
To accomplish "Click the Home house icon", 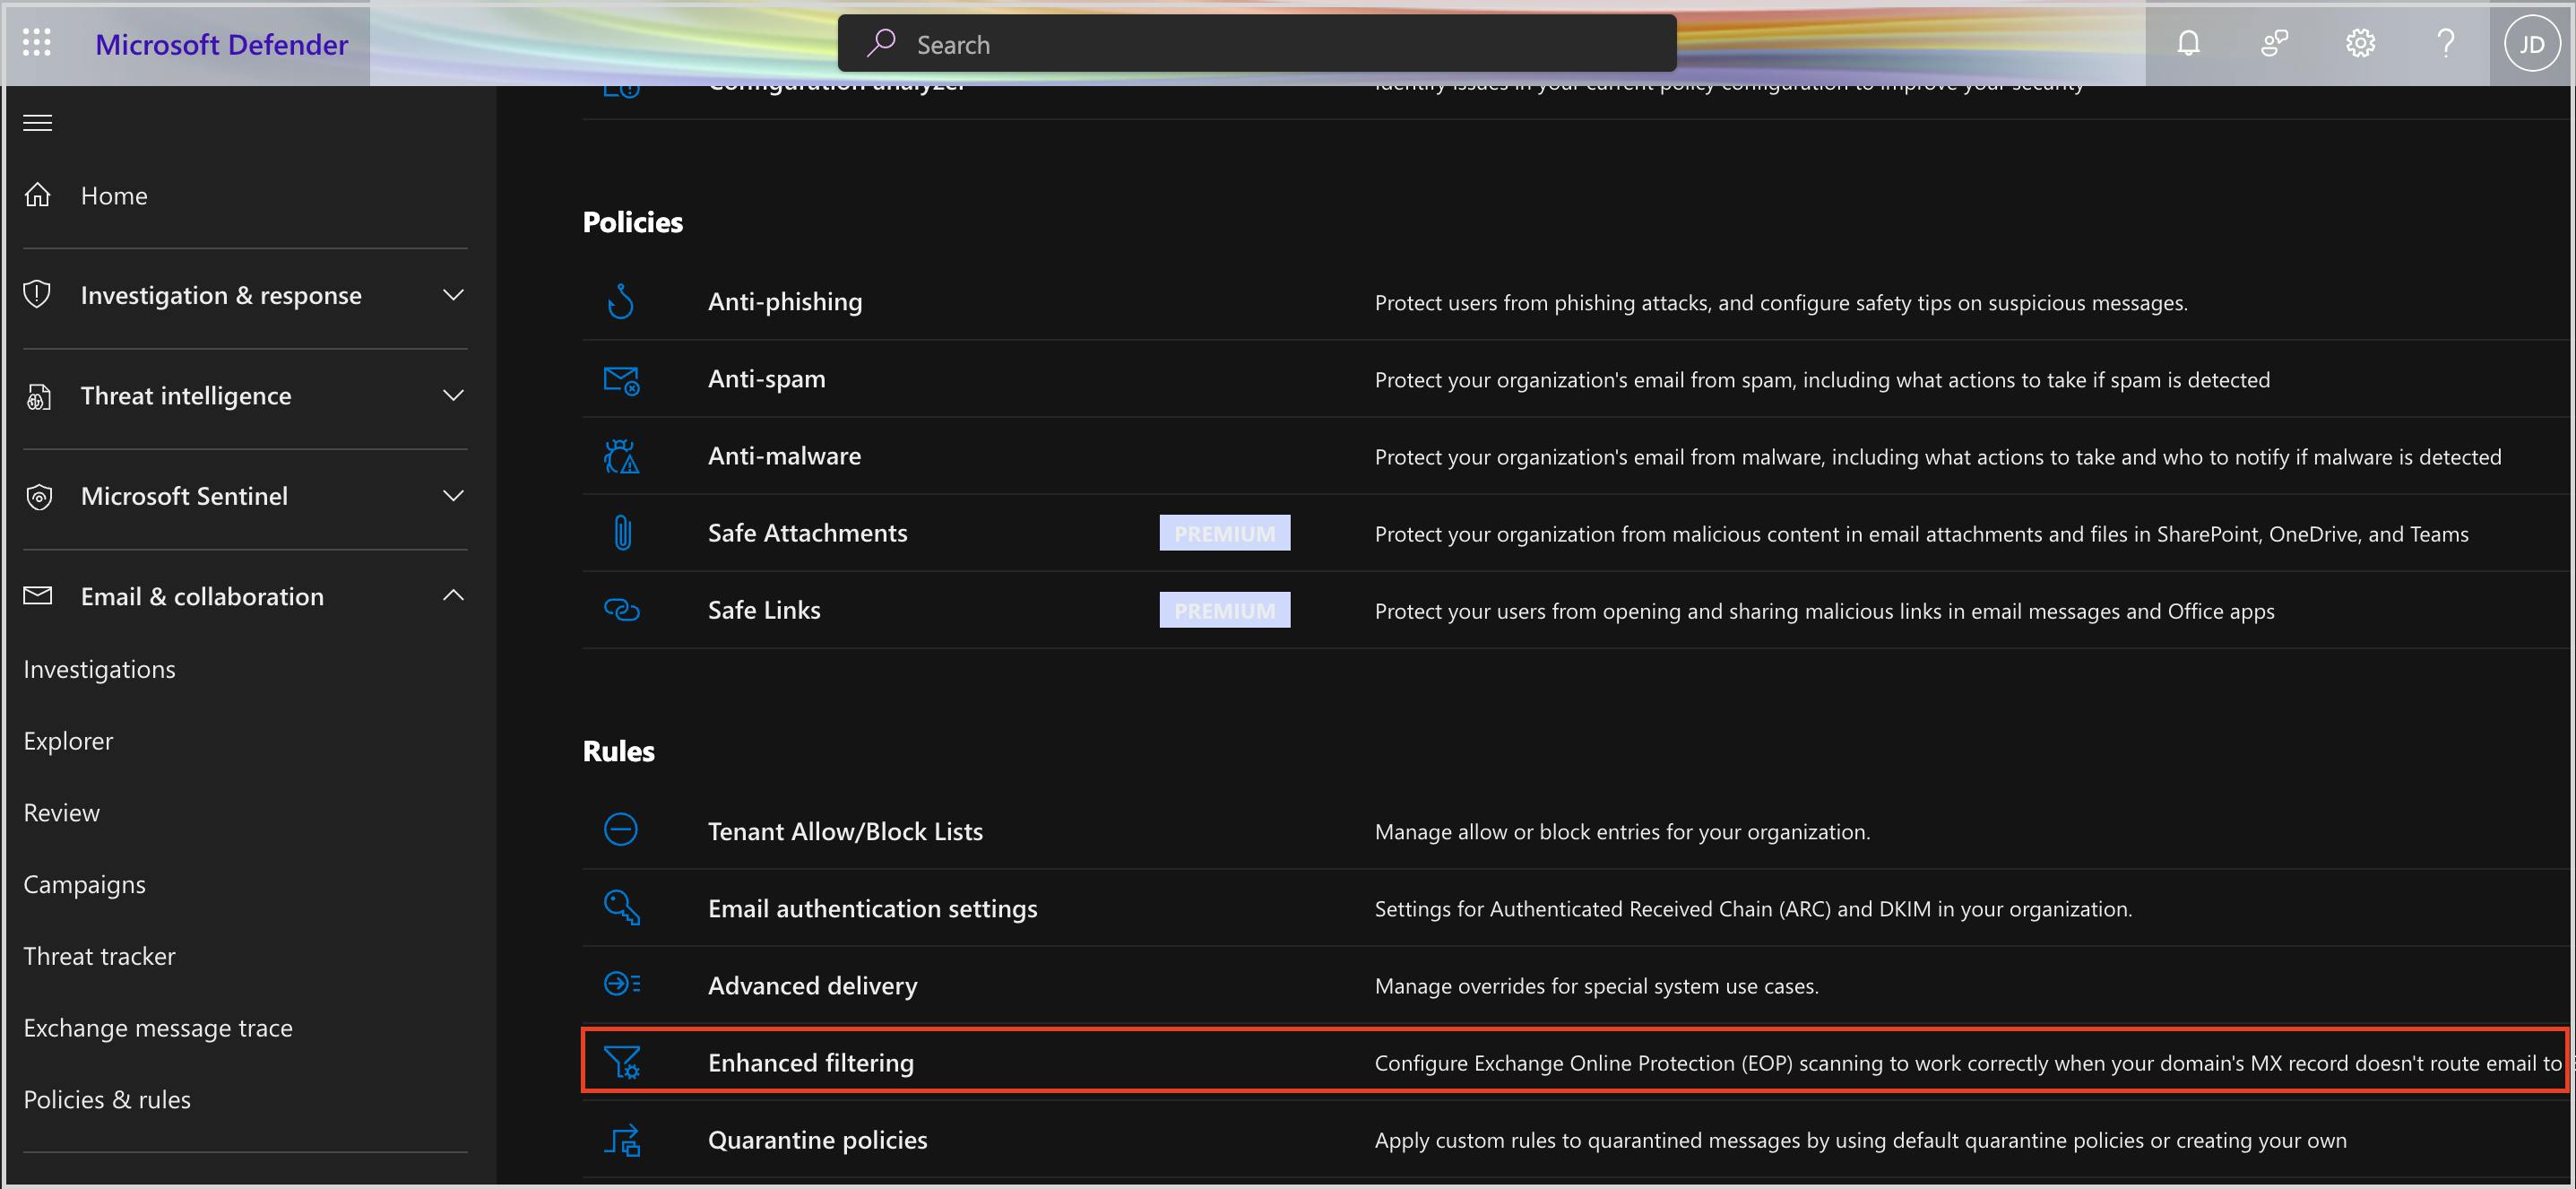I will pos(38,195).
